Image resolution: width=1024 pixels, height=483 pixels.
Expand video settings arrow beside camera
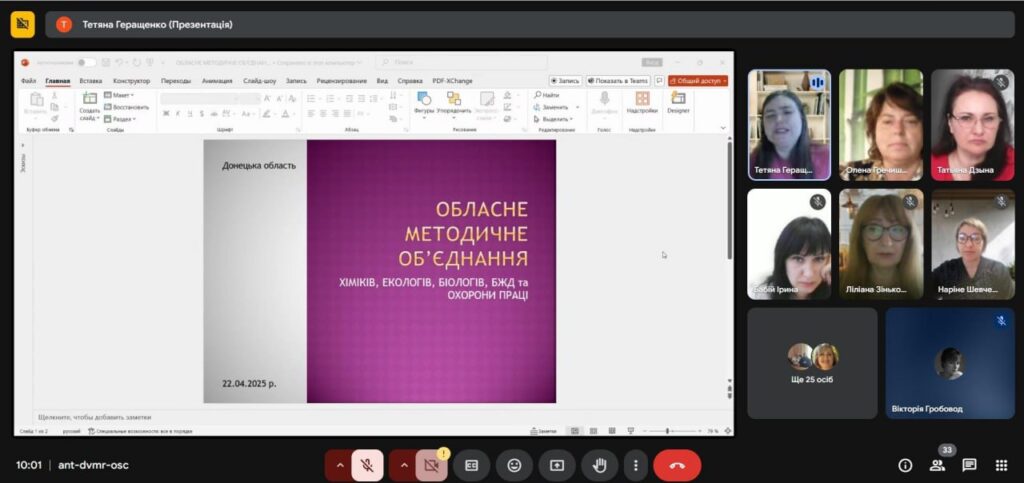[x=403, y=465]
